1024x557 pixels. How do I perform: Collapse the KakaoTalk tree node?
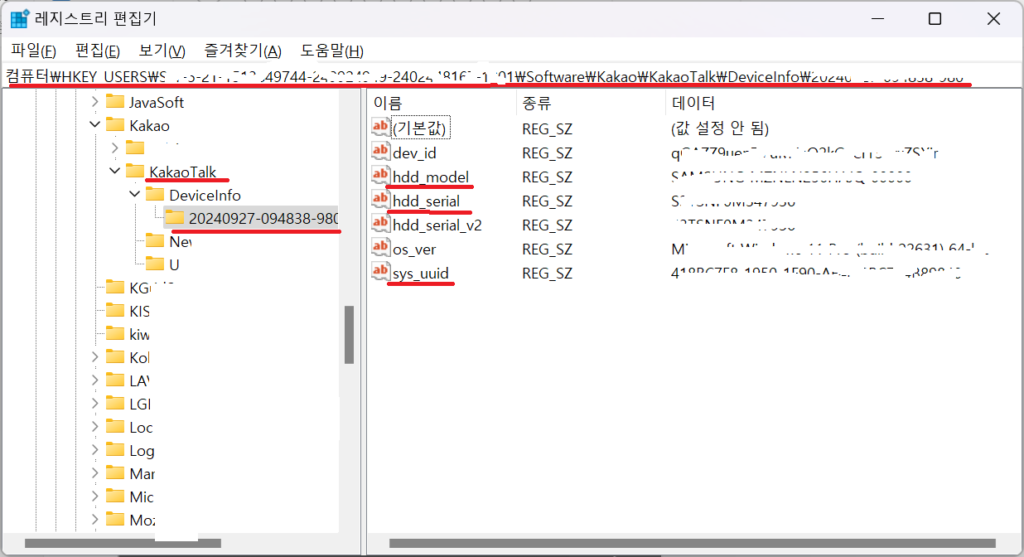click(x=115, y=171)
